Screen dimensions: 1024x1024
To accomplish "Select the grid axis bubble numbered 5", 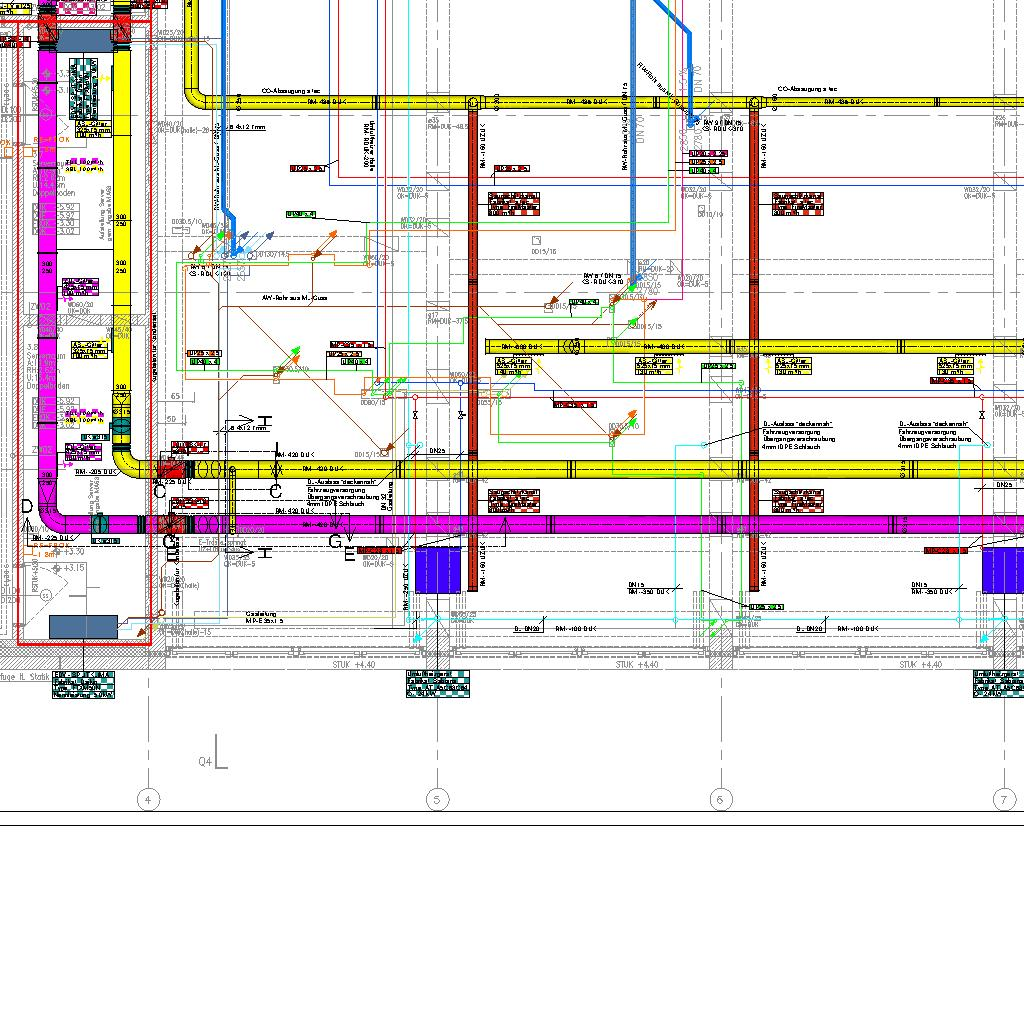I will point(437,799).
